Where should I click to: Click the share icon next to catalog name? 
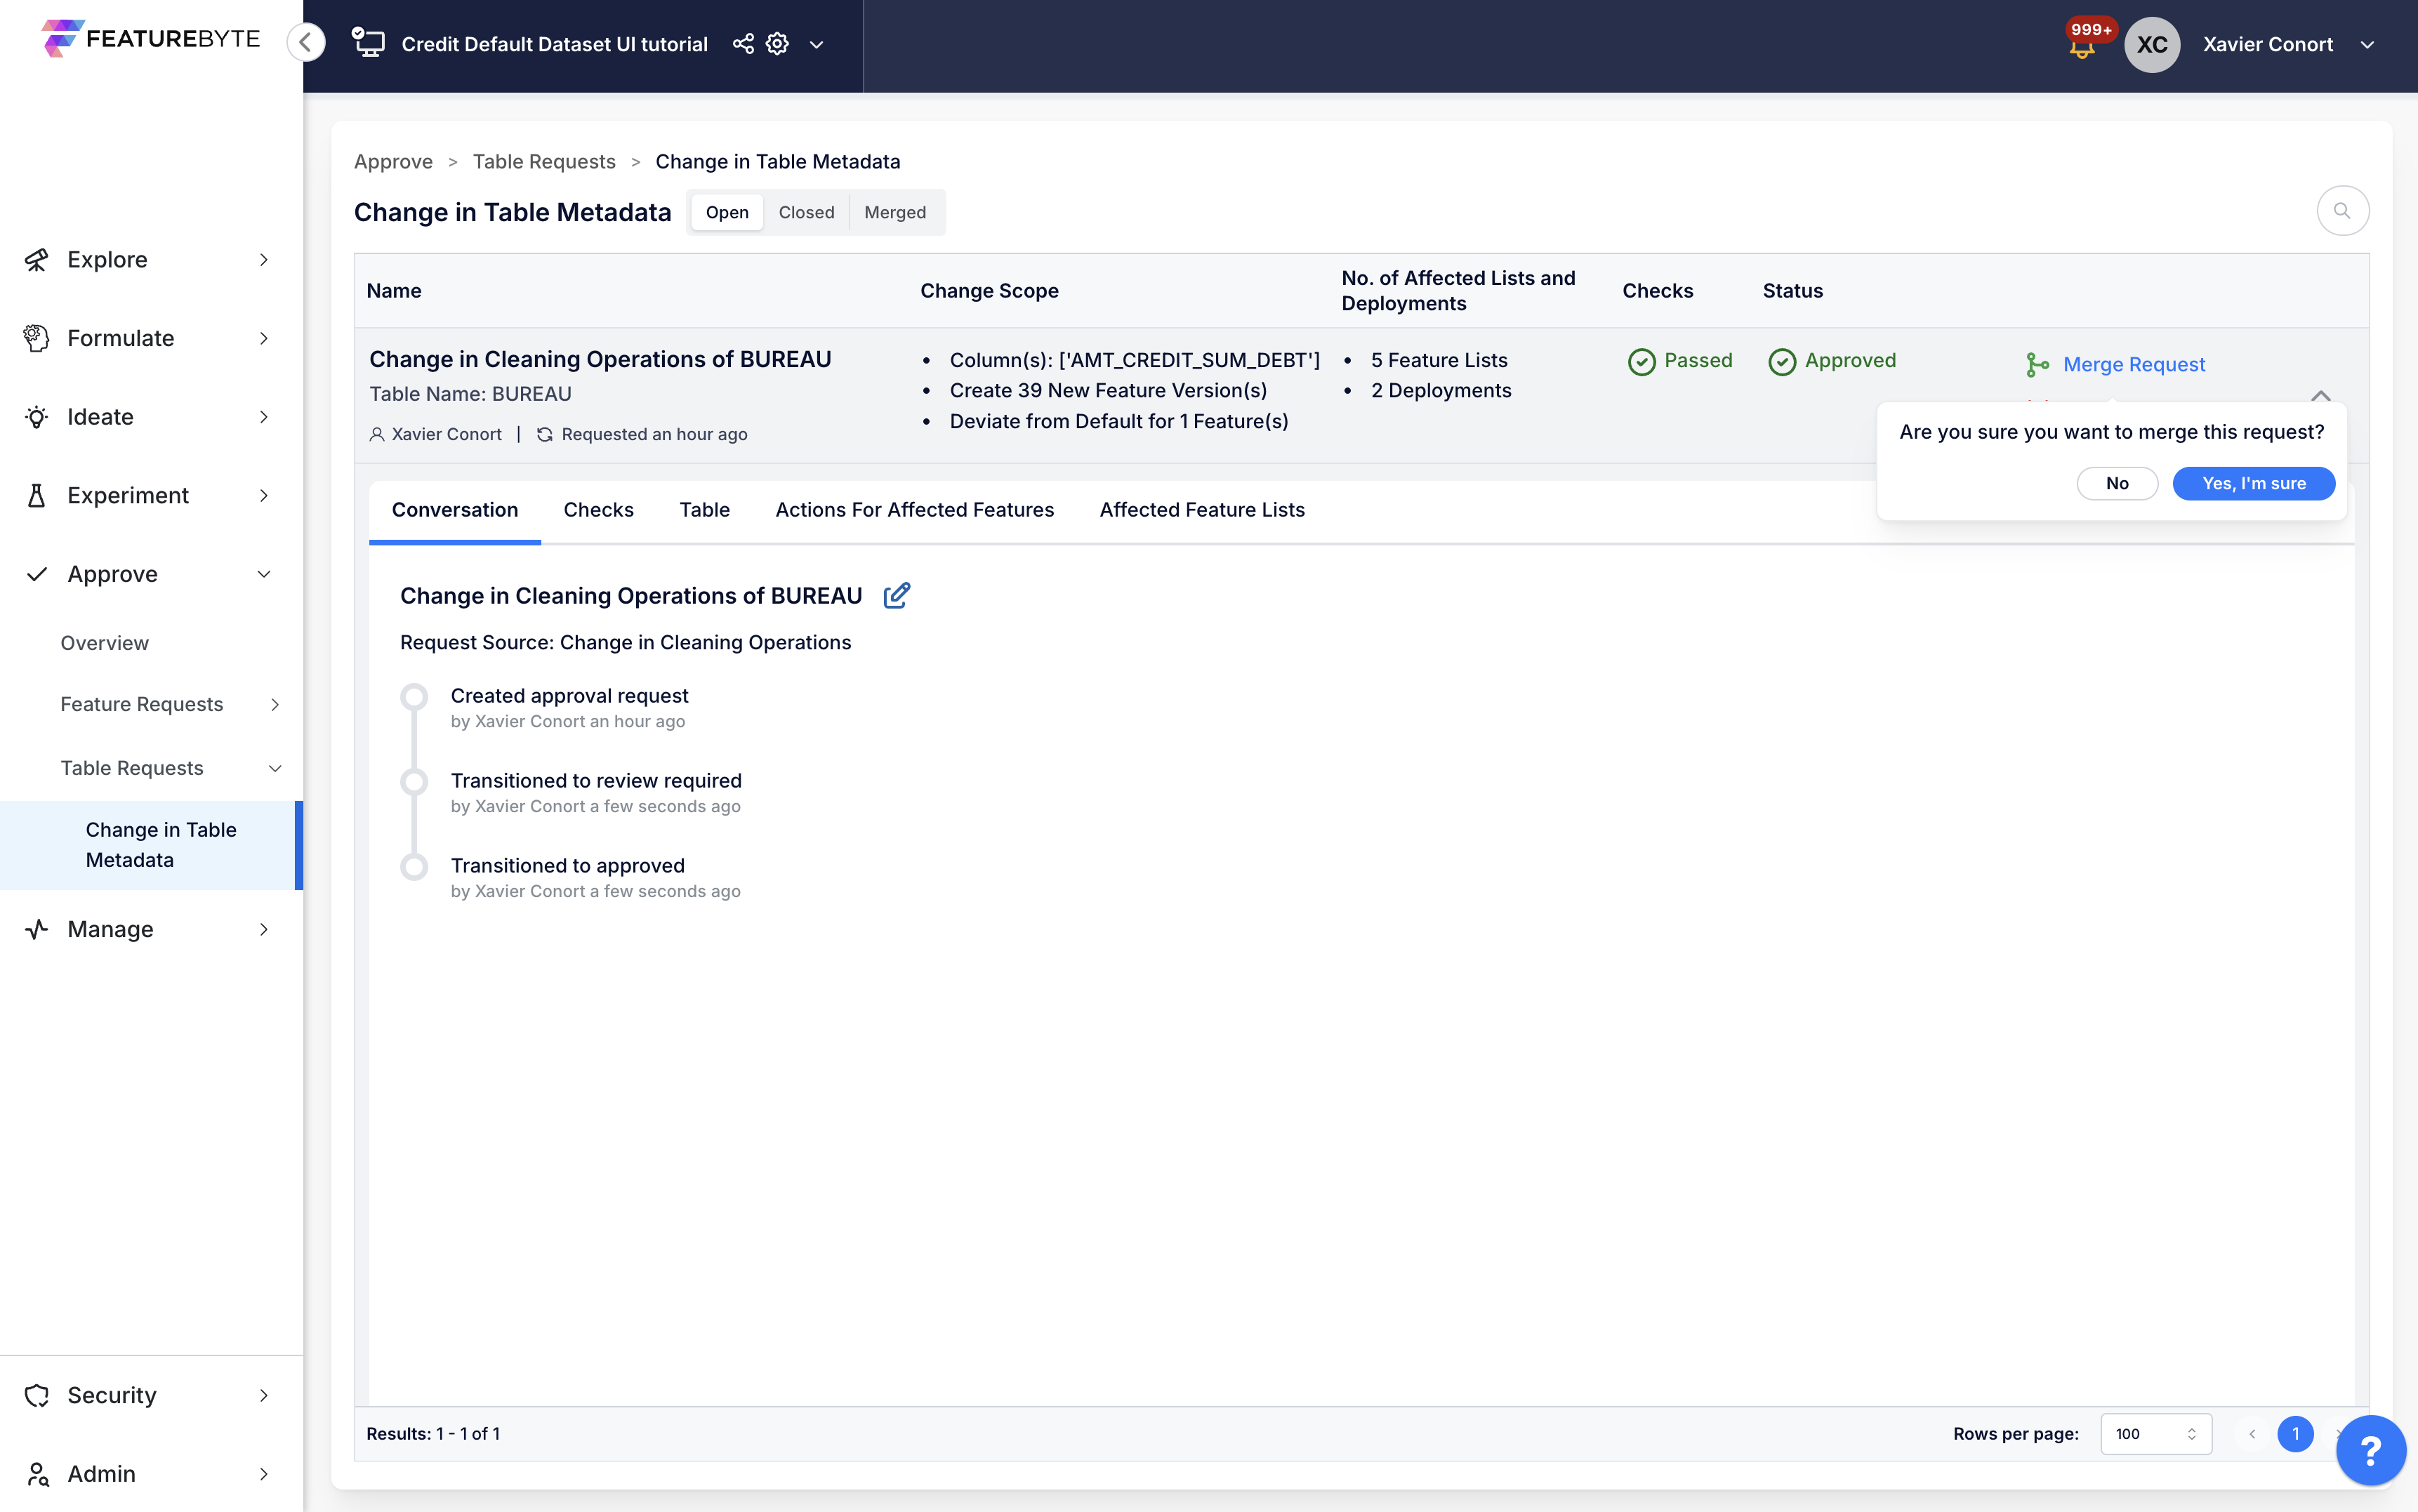coord(743,44)
